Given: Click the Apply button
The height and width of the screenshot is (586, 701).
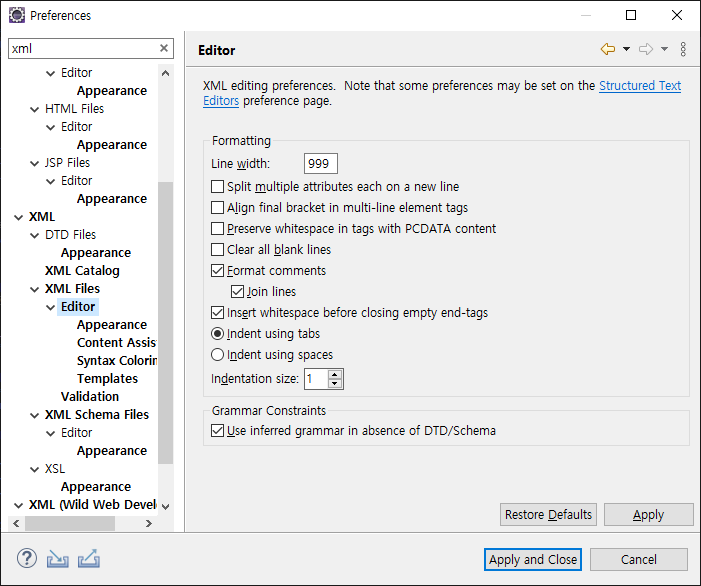Looking at the screenshot, I should pos(648,514).
